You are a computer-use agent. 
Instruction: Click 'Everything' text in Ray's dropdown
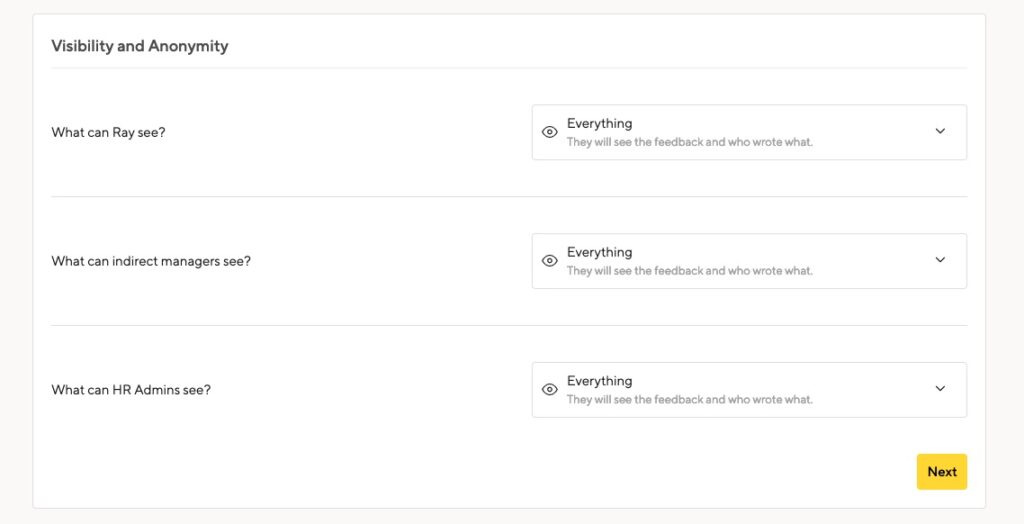click(600, 123)
